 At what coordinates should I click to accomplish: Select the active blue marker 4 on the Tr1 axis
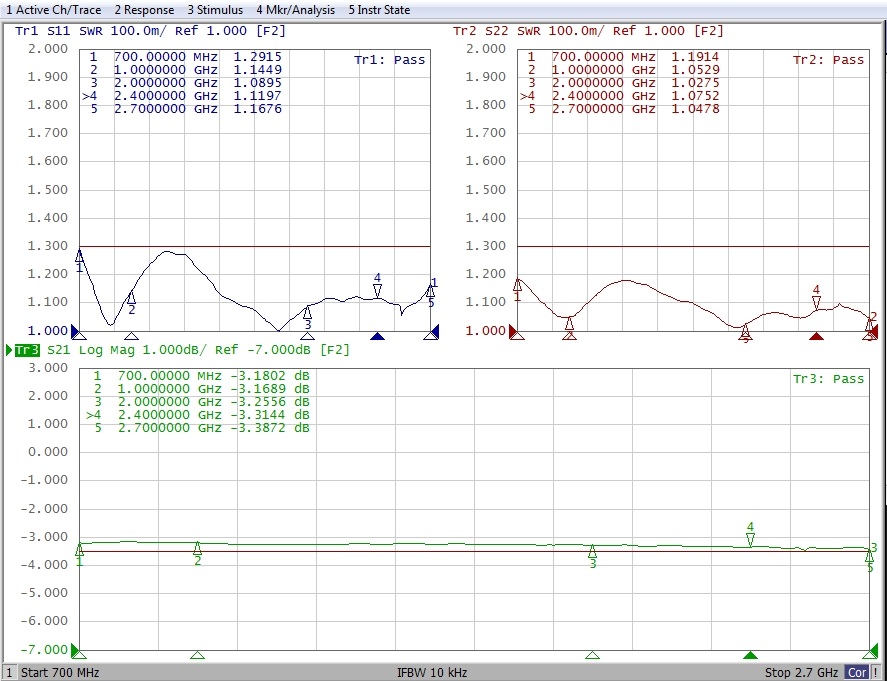377,337
